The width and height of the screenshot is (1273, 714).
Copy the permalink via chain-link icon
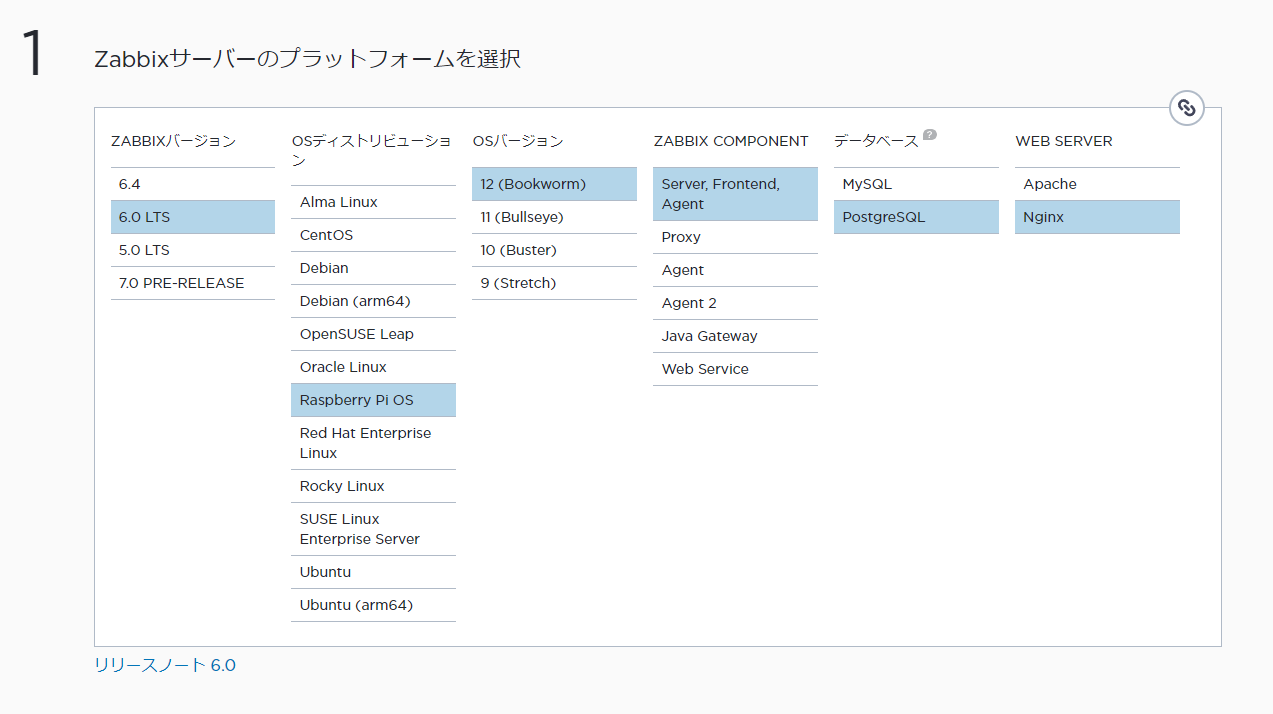pos(1187,108)
